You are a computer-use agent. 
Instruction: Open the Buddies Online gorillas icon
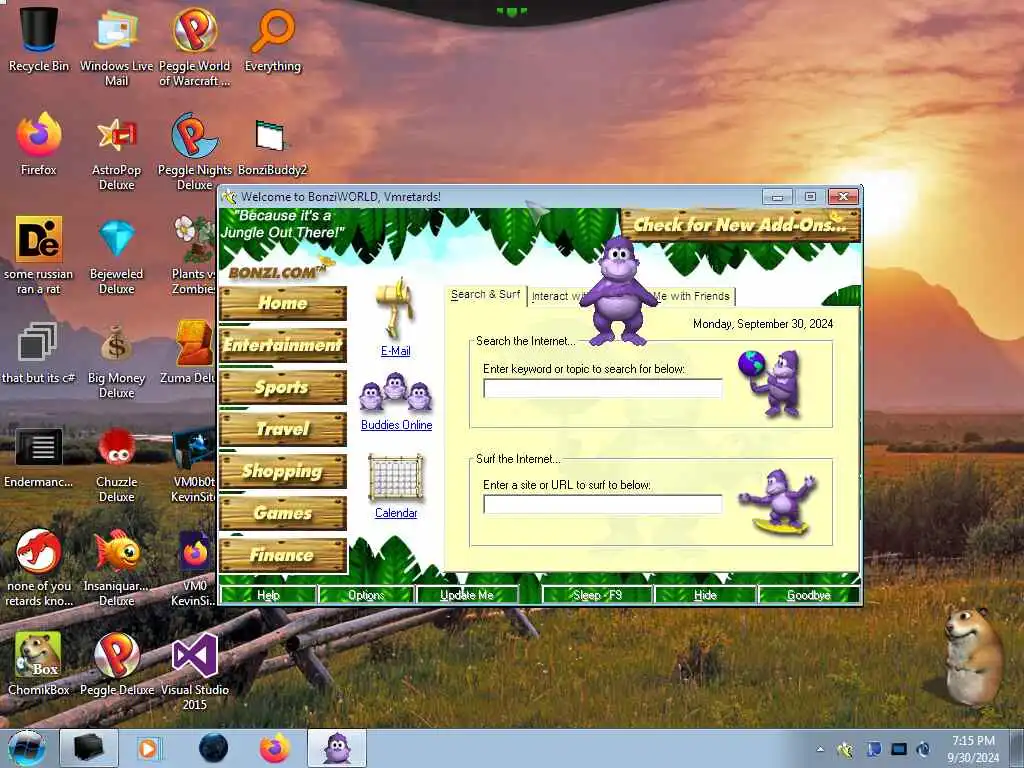[396, 392]
